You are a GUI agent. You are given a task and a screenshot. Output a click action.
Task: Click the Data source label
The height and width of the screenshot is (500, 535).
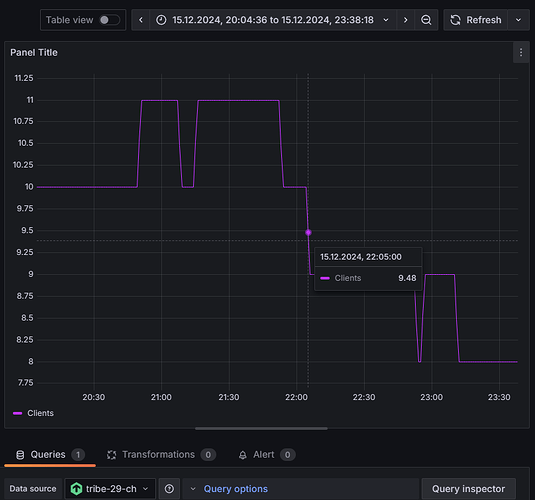[x=33, y=489]
